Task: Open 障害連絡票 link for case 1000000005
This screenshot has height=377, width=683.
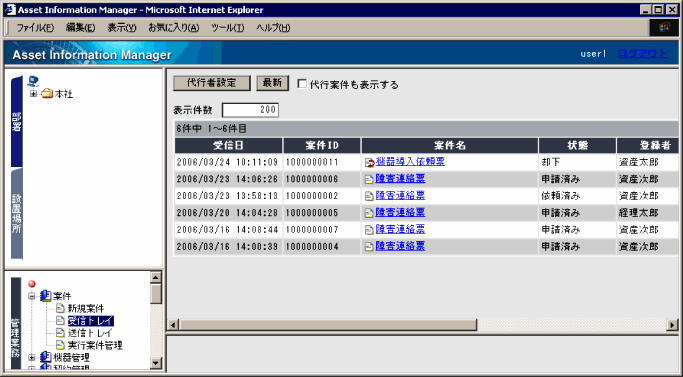Action: [400, 212]
